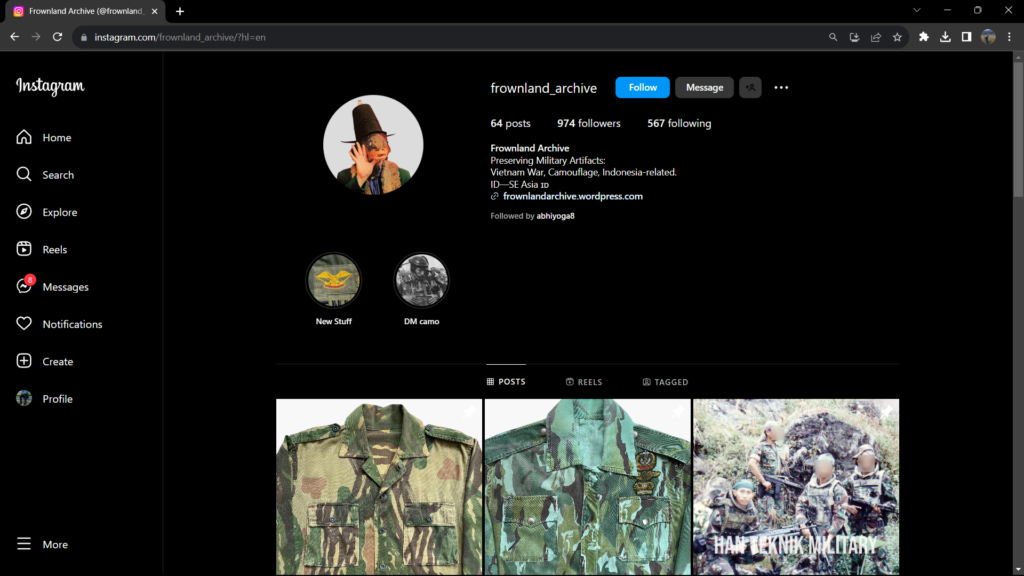Click the install app icon in address bar
Viewport: 1024px width, 576px height.
(854, 37)
